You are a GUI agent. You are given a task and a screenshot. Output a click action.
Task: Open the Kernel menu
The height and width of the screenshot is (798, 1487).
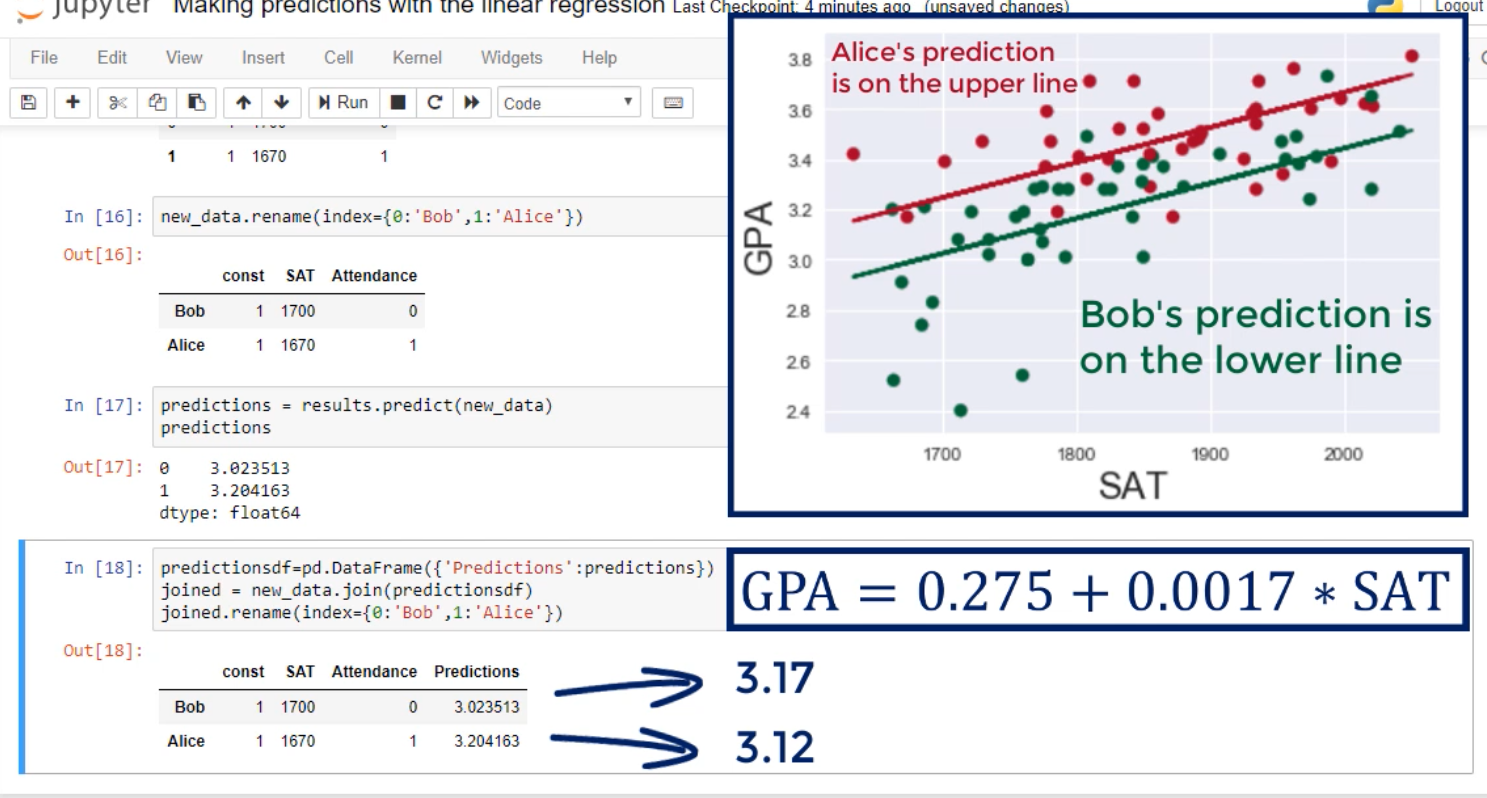417,57
